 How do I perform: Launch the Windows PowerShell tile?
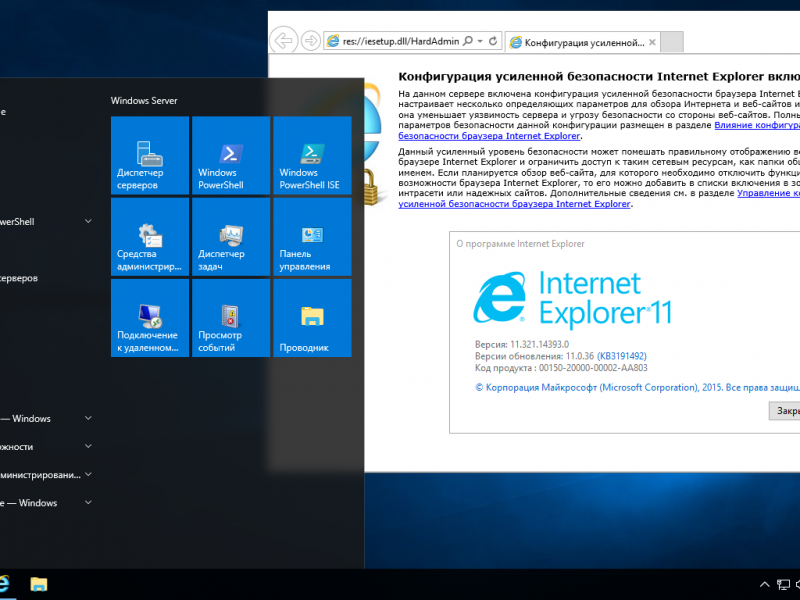pos(231,156)
